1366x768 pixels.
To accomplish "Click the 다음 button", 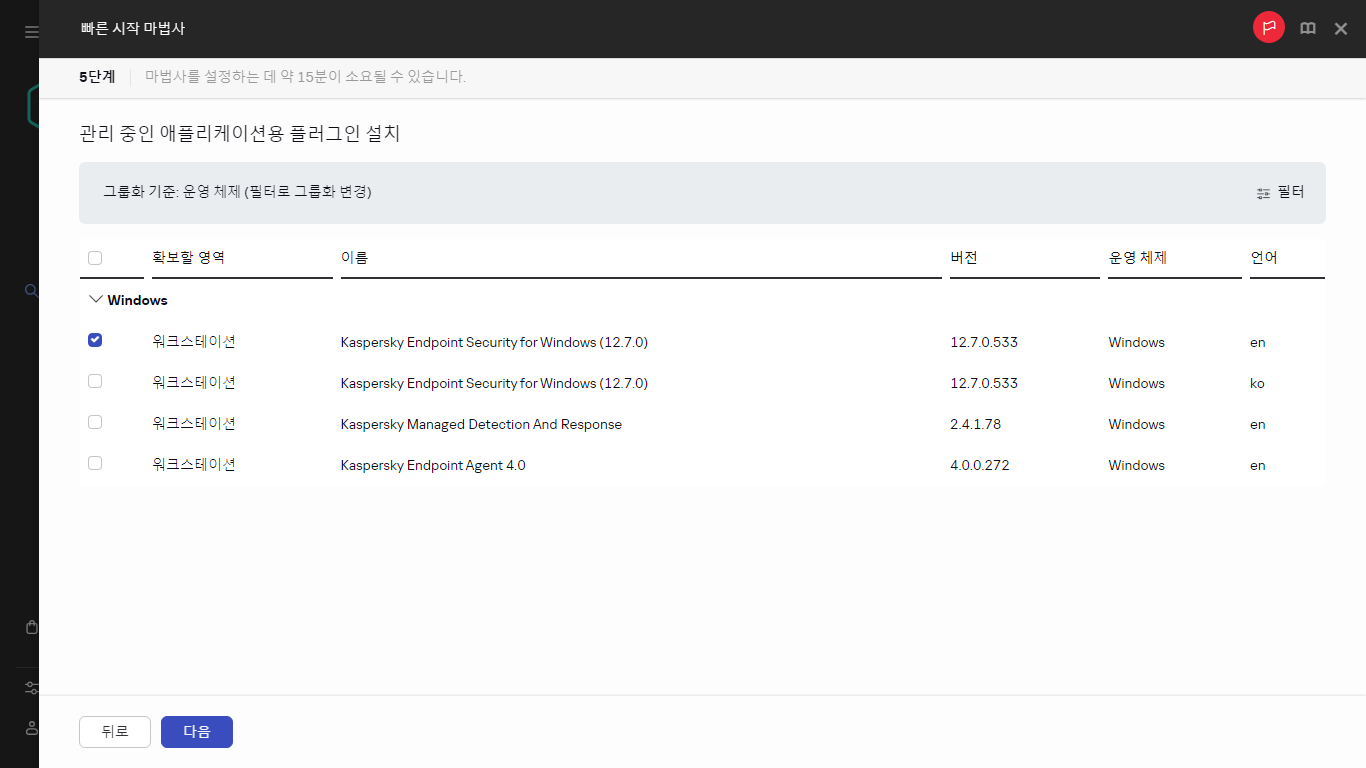I will coord(196,732).
